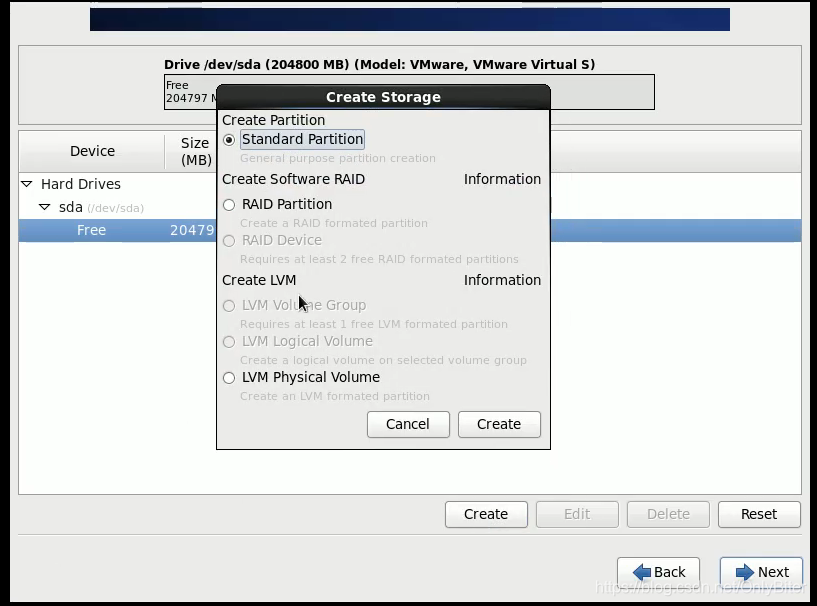This screenshot has width=817, height=606.
Task: Click the blue Next arrow icon
Action: 745,572
